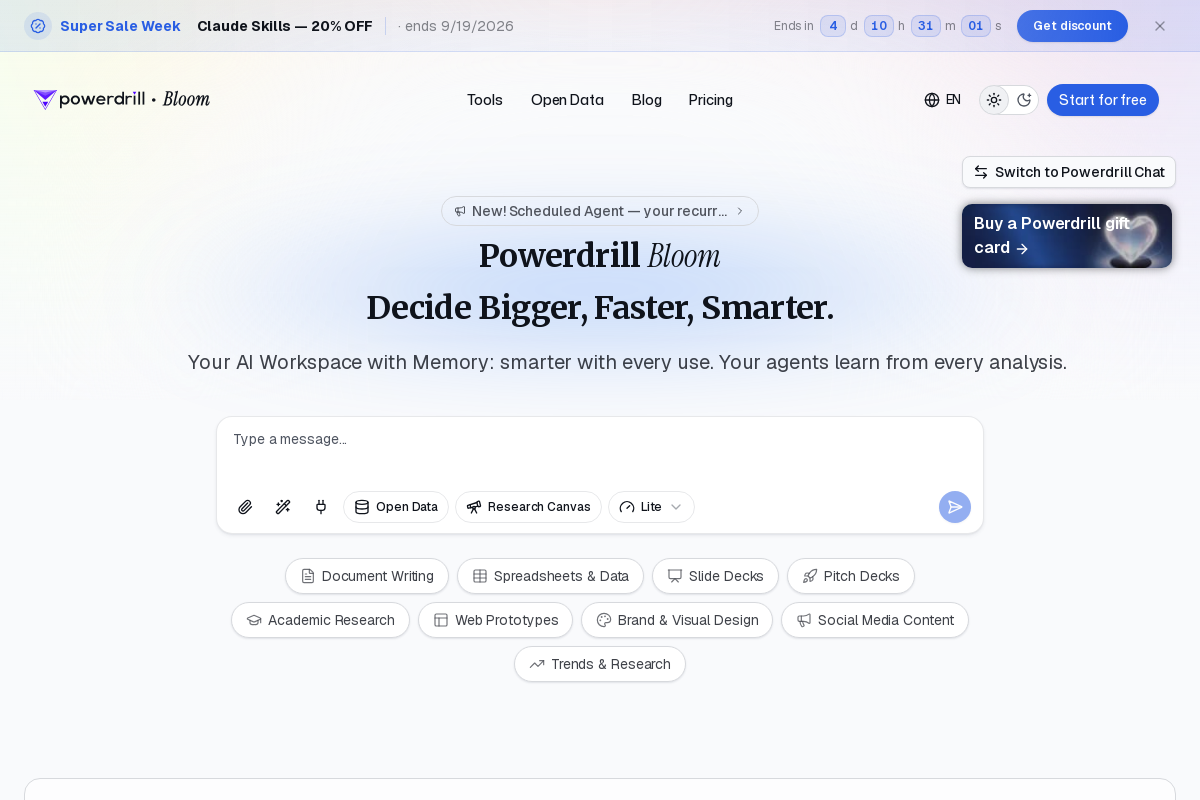Switch to Powerdrill Chat
The width and height of the screenshot is (1200, 800).
[x=1069, y=172]
